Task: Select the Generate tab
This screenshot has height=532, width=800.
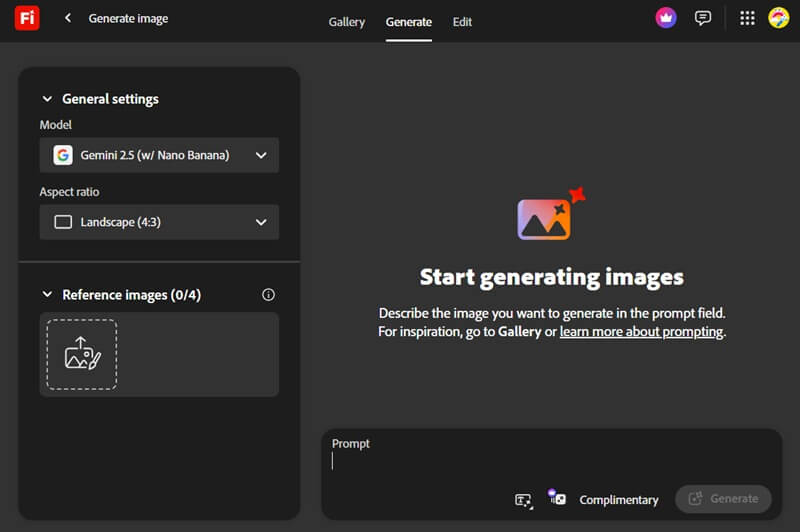Action: [409, 22]
